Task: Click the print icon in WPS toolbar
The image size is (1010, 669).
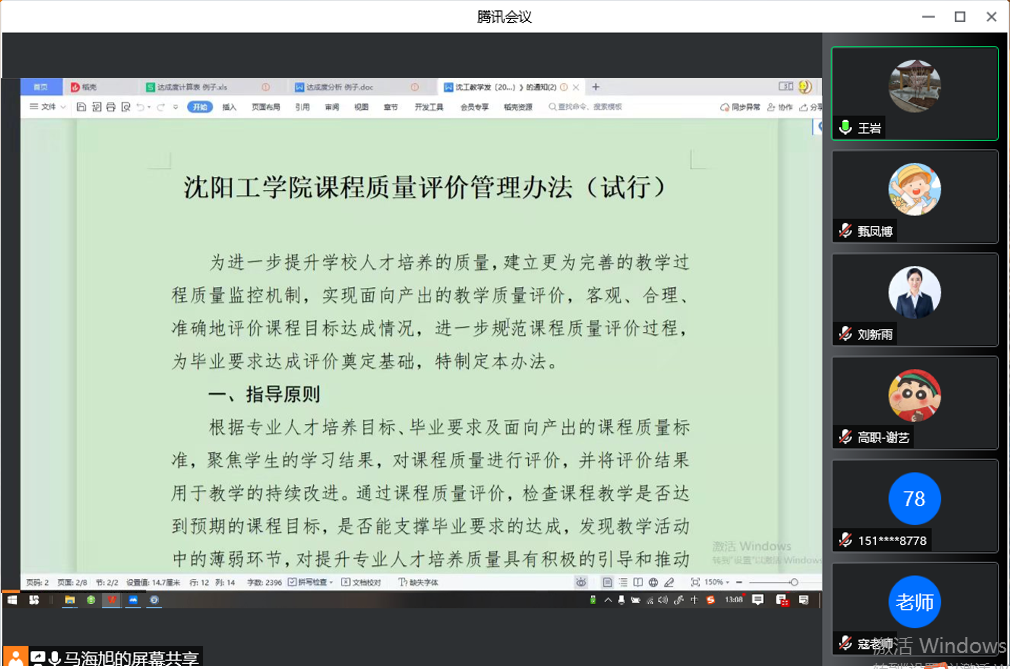Action: coord(111,107)
